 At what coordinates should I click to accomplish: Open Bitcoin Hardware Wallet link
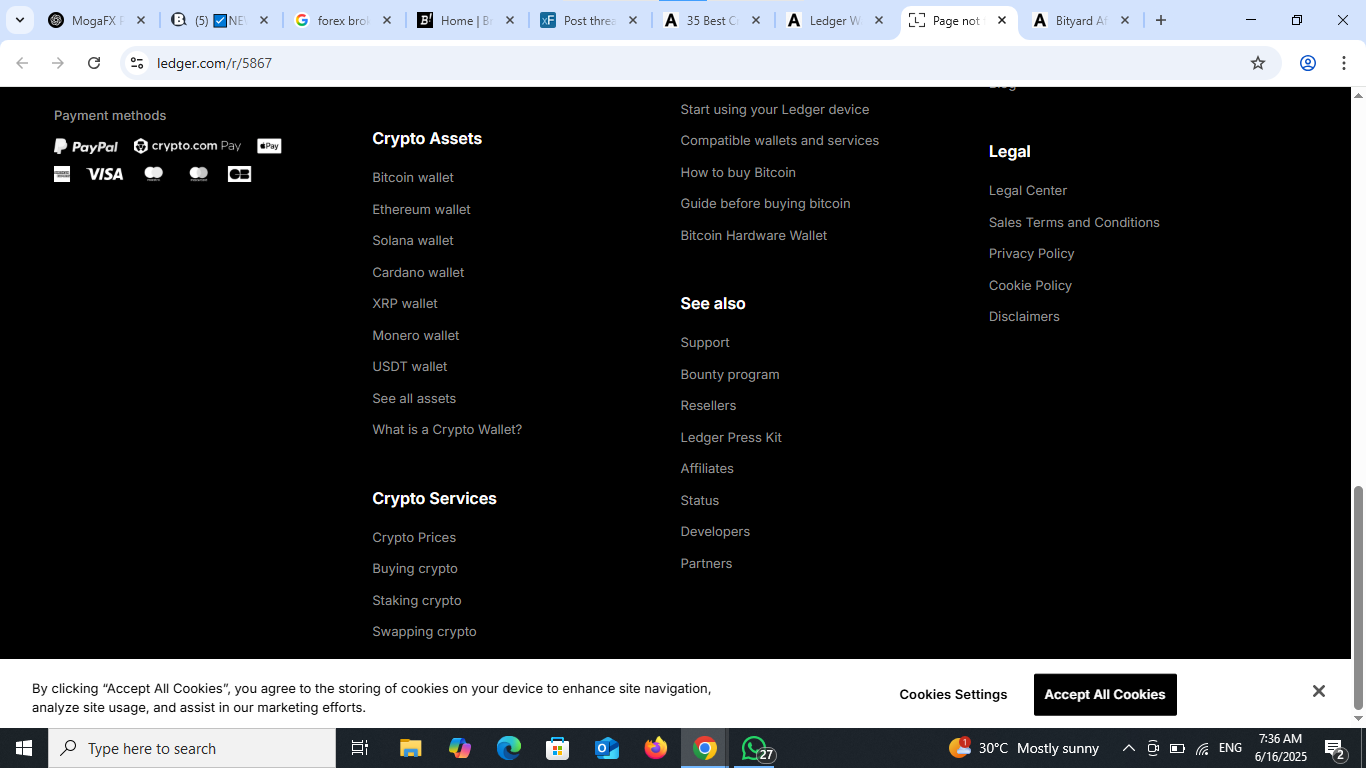[x=754, y=235]
